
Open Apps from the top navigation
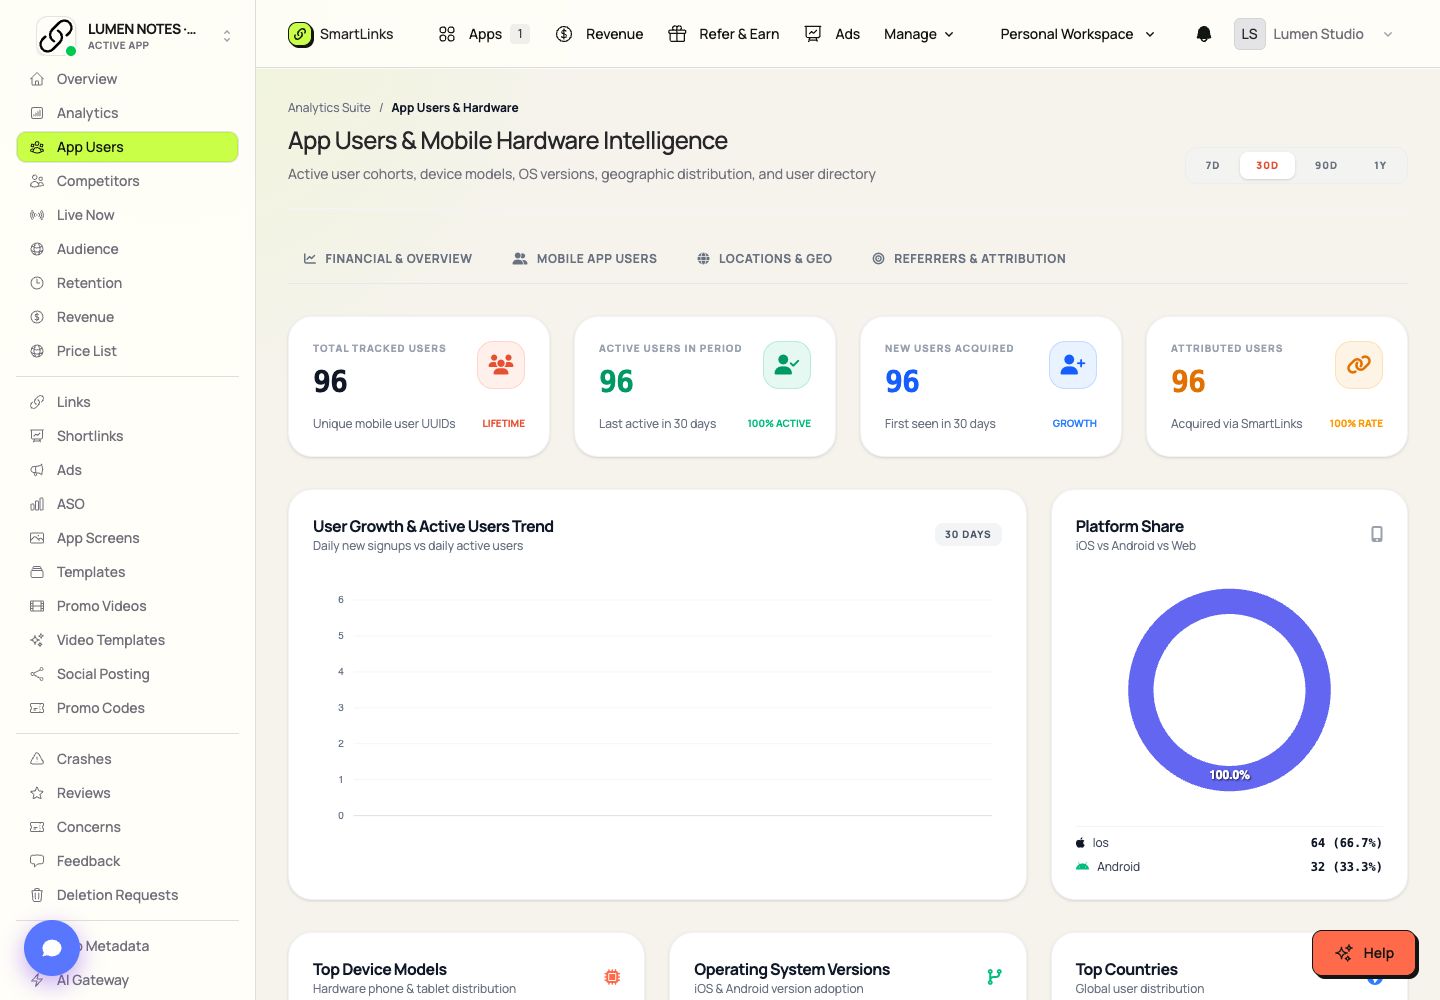point(484,34)
